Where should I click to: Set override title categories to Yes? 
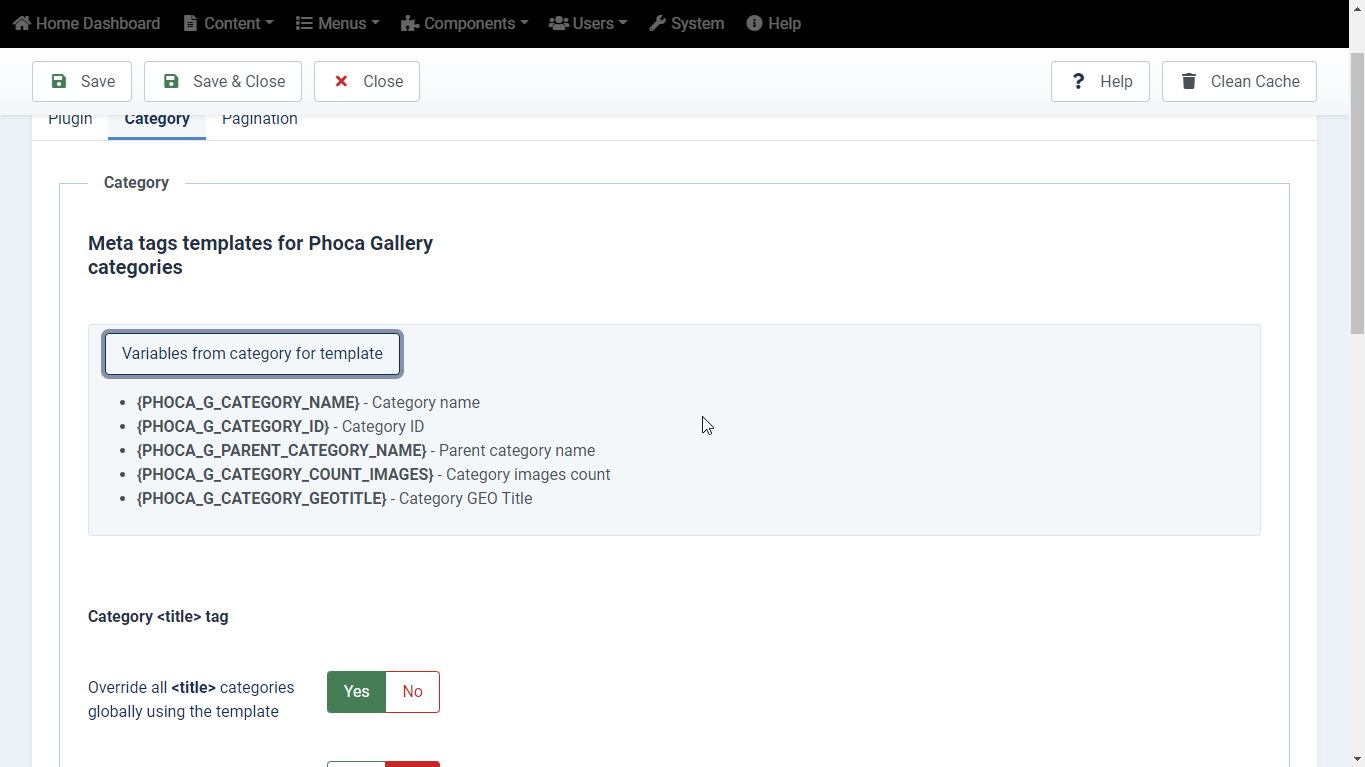coord(356,692)
